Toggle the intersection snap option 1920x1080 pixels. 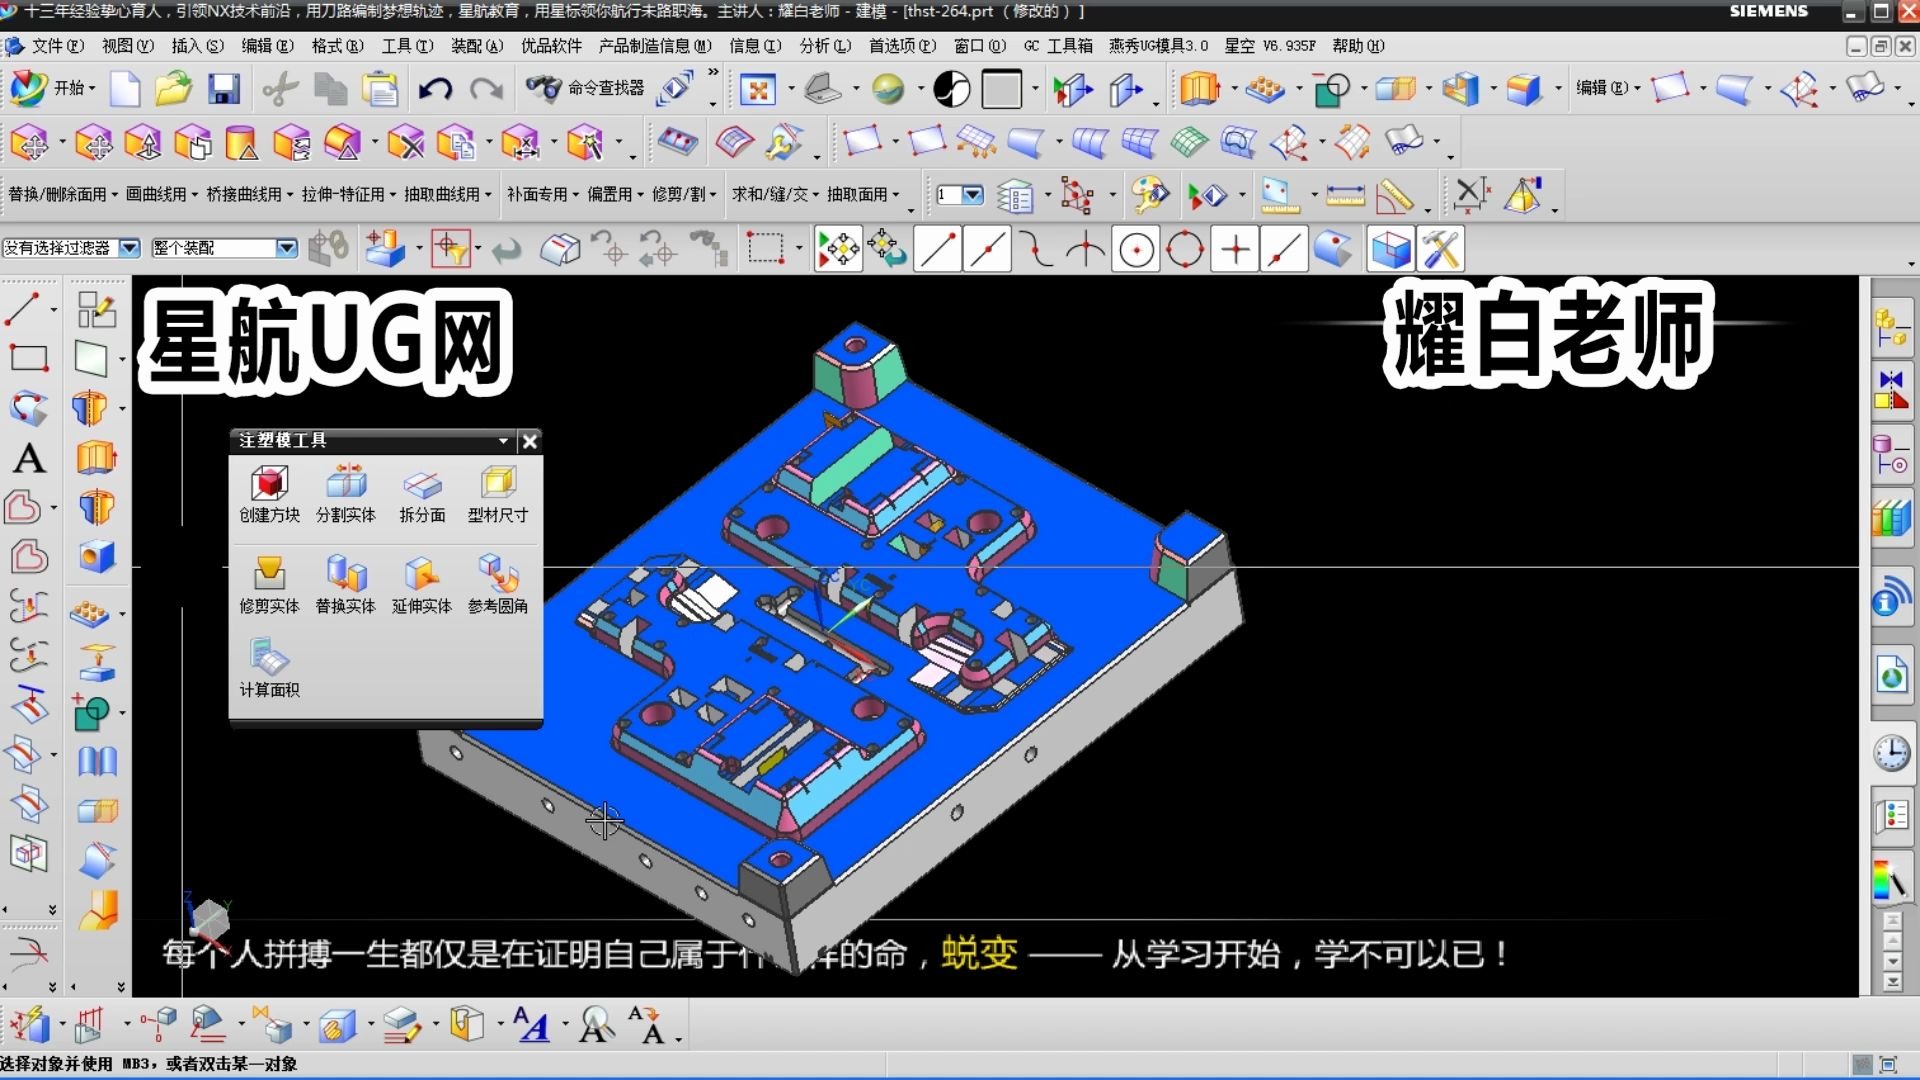tap(1086, 249)
